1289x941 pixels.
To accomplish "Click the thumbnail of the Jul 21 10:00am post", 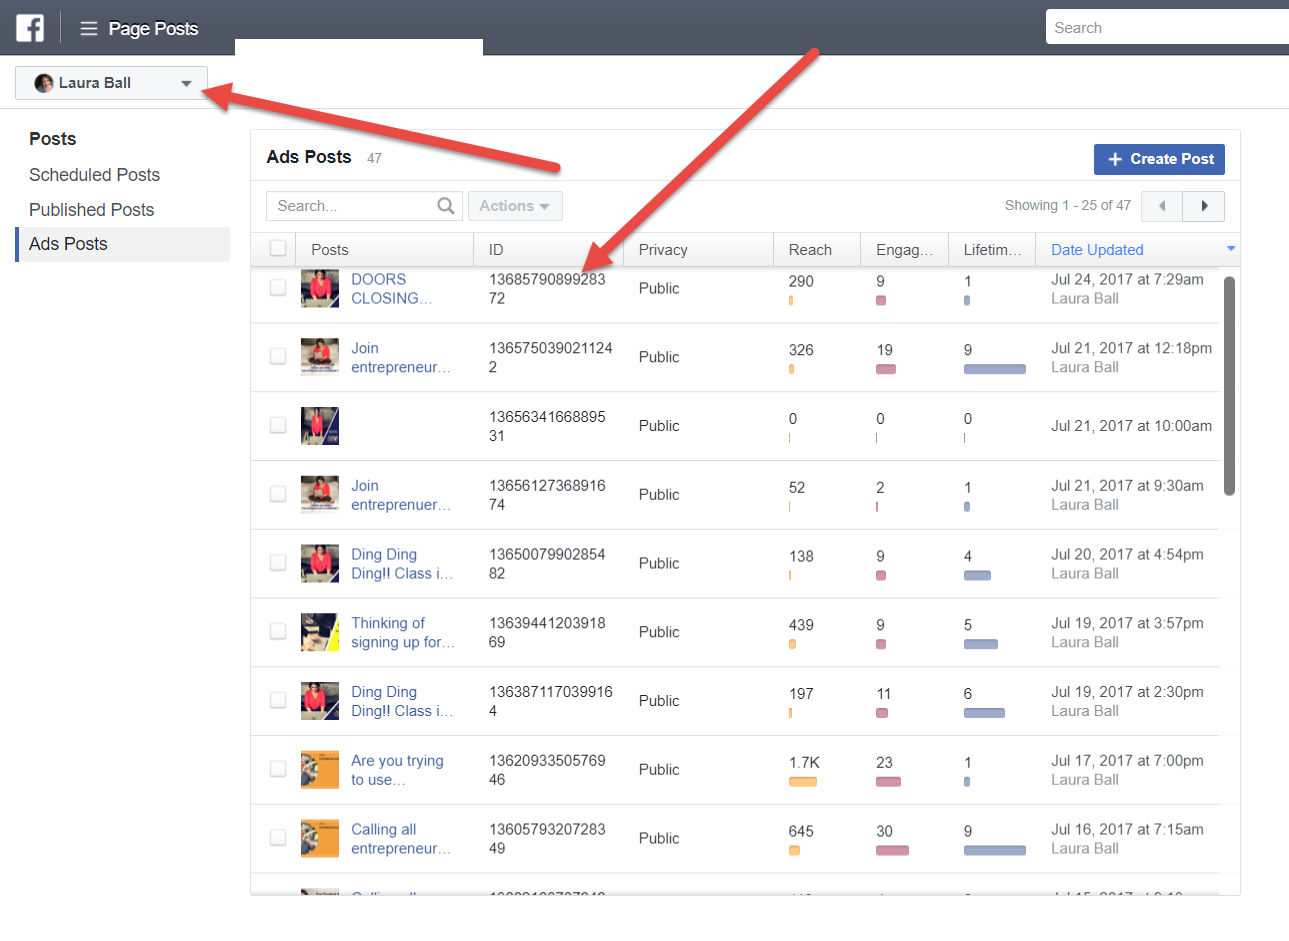I will click(x=320, y=425).
